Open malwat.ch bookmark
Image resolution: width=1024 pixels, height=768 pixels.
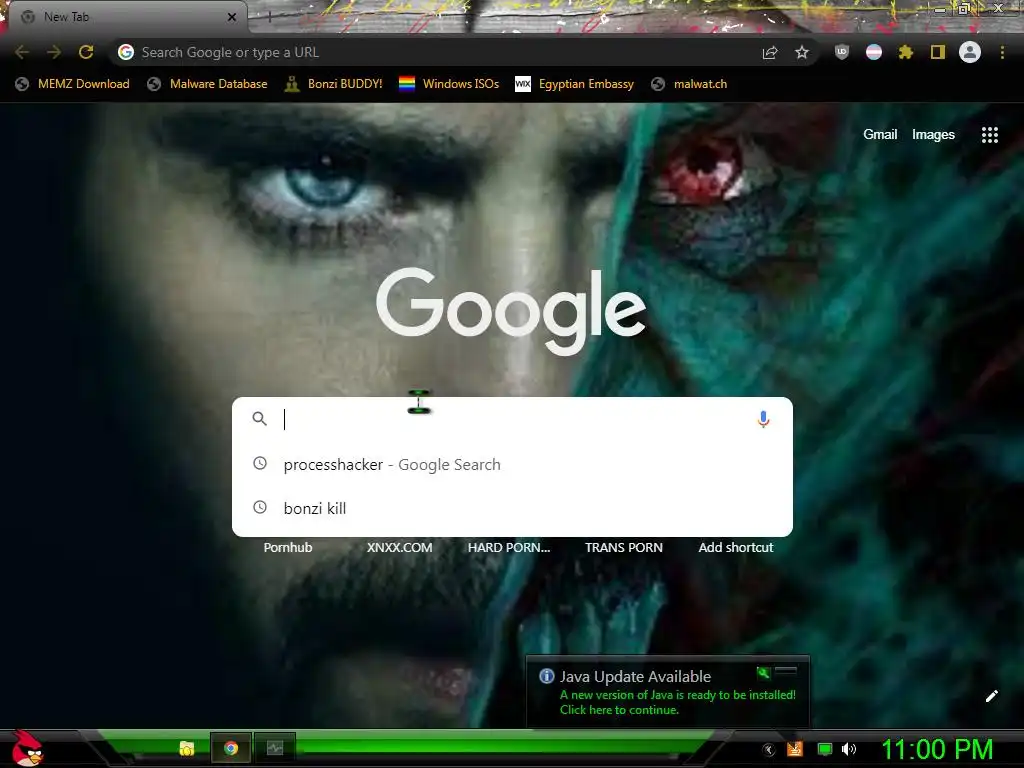689,84
